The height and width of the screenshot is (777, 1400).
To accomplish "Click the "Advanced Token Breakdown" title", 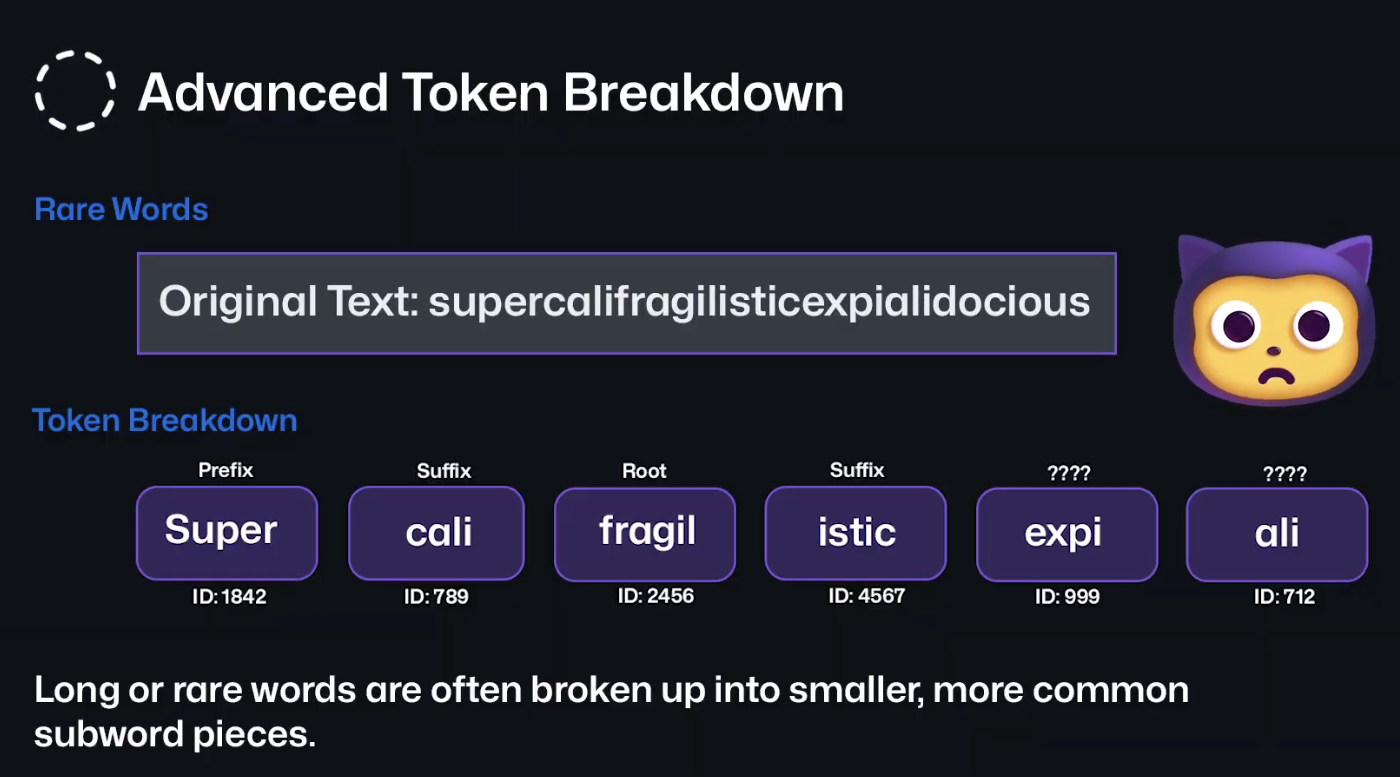I will click(x=490, y=92).
